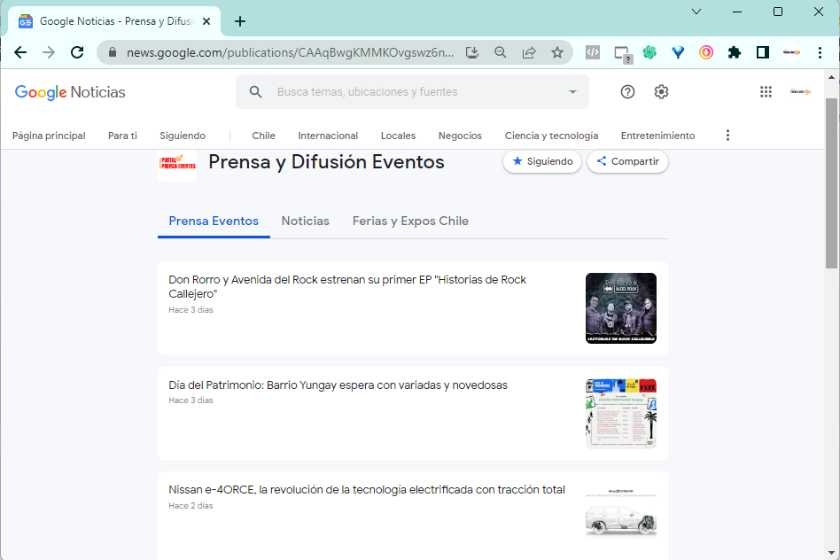Click the search magnifier icon

pyautogui.click(x=256, y=92)
